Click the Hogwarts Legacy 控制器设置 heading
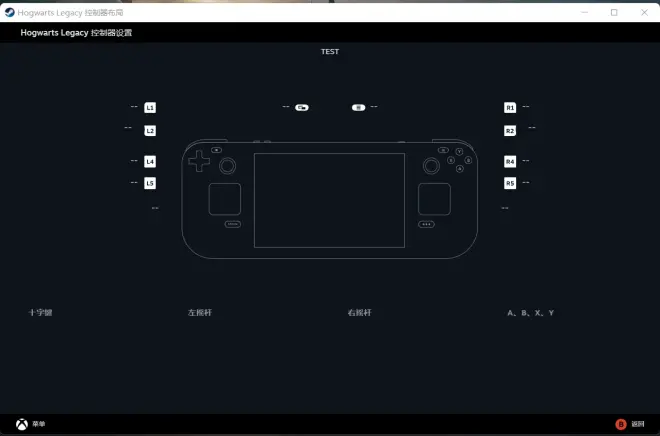This screenshot has width=660, height=436. 76,33
